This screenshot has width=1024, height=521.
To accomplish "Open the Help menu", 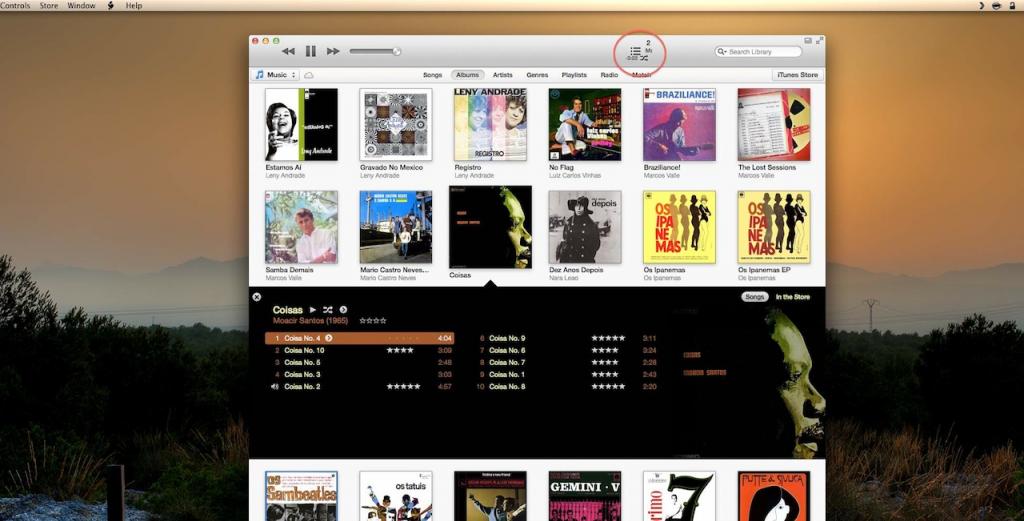I will [134, 5].
